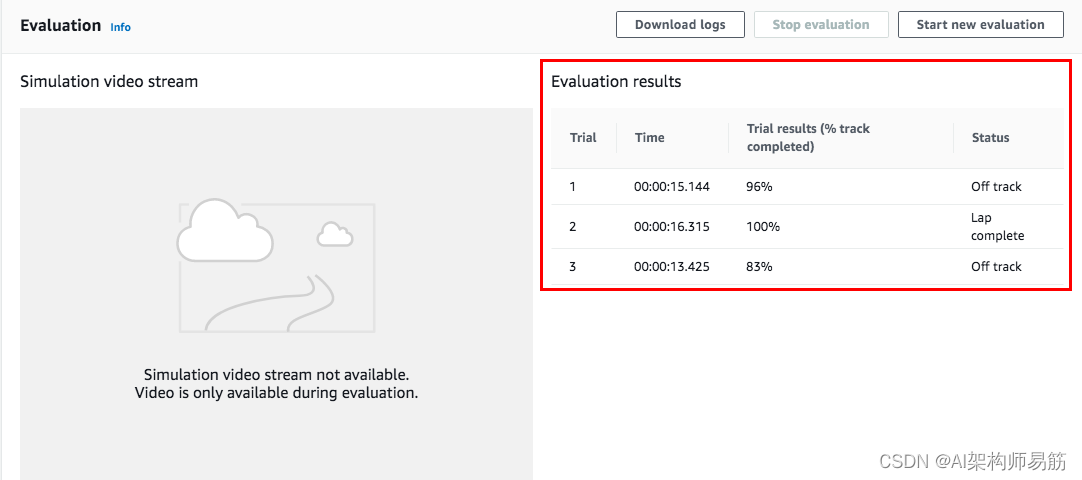Click the video placeholder landscape icon

point(276,266)
